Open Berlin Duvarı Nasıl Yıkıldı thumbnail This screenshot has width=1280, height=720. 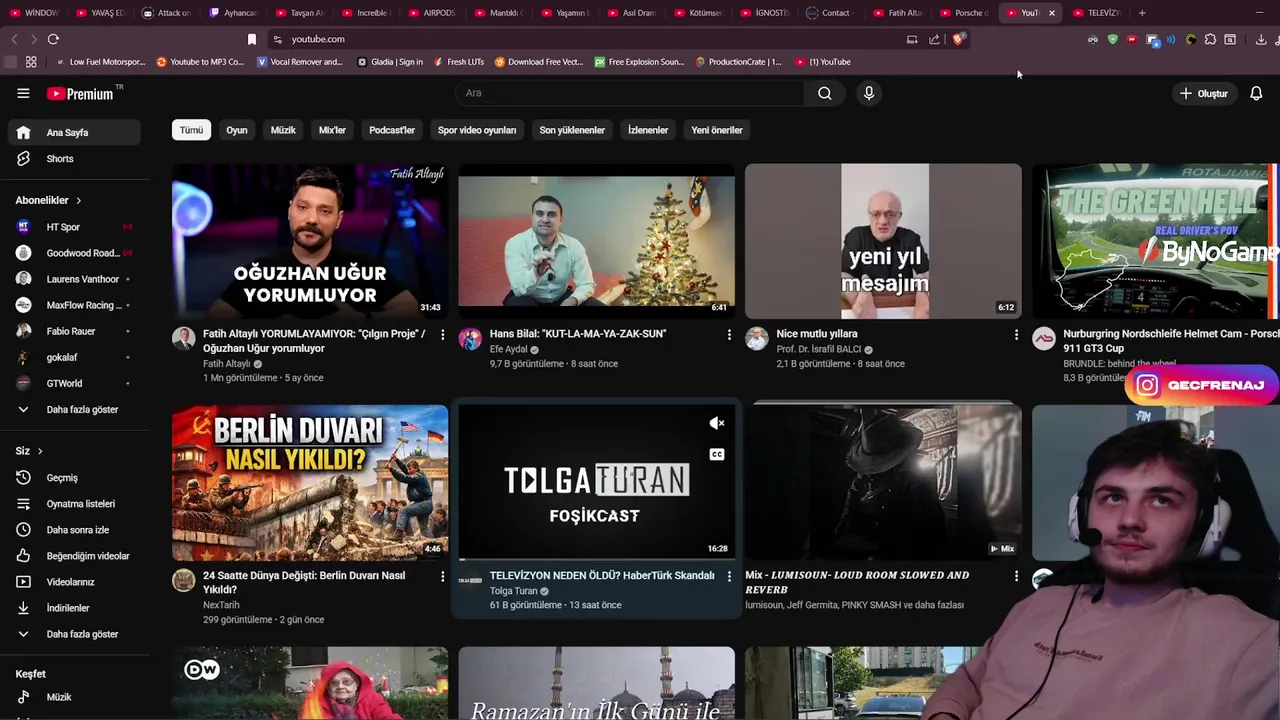[x=310, y=483]
